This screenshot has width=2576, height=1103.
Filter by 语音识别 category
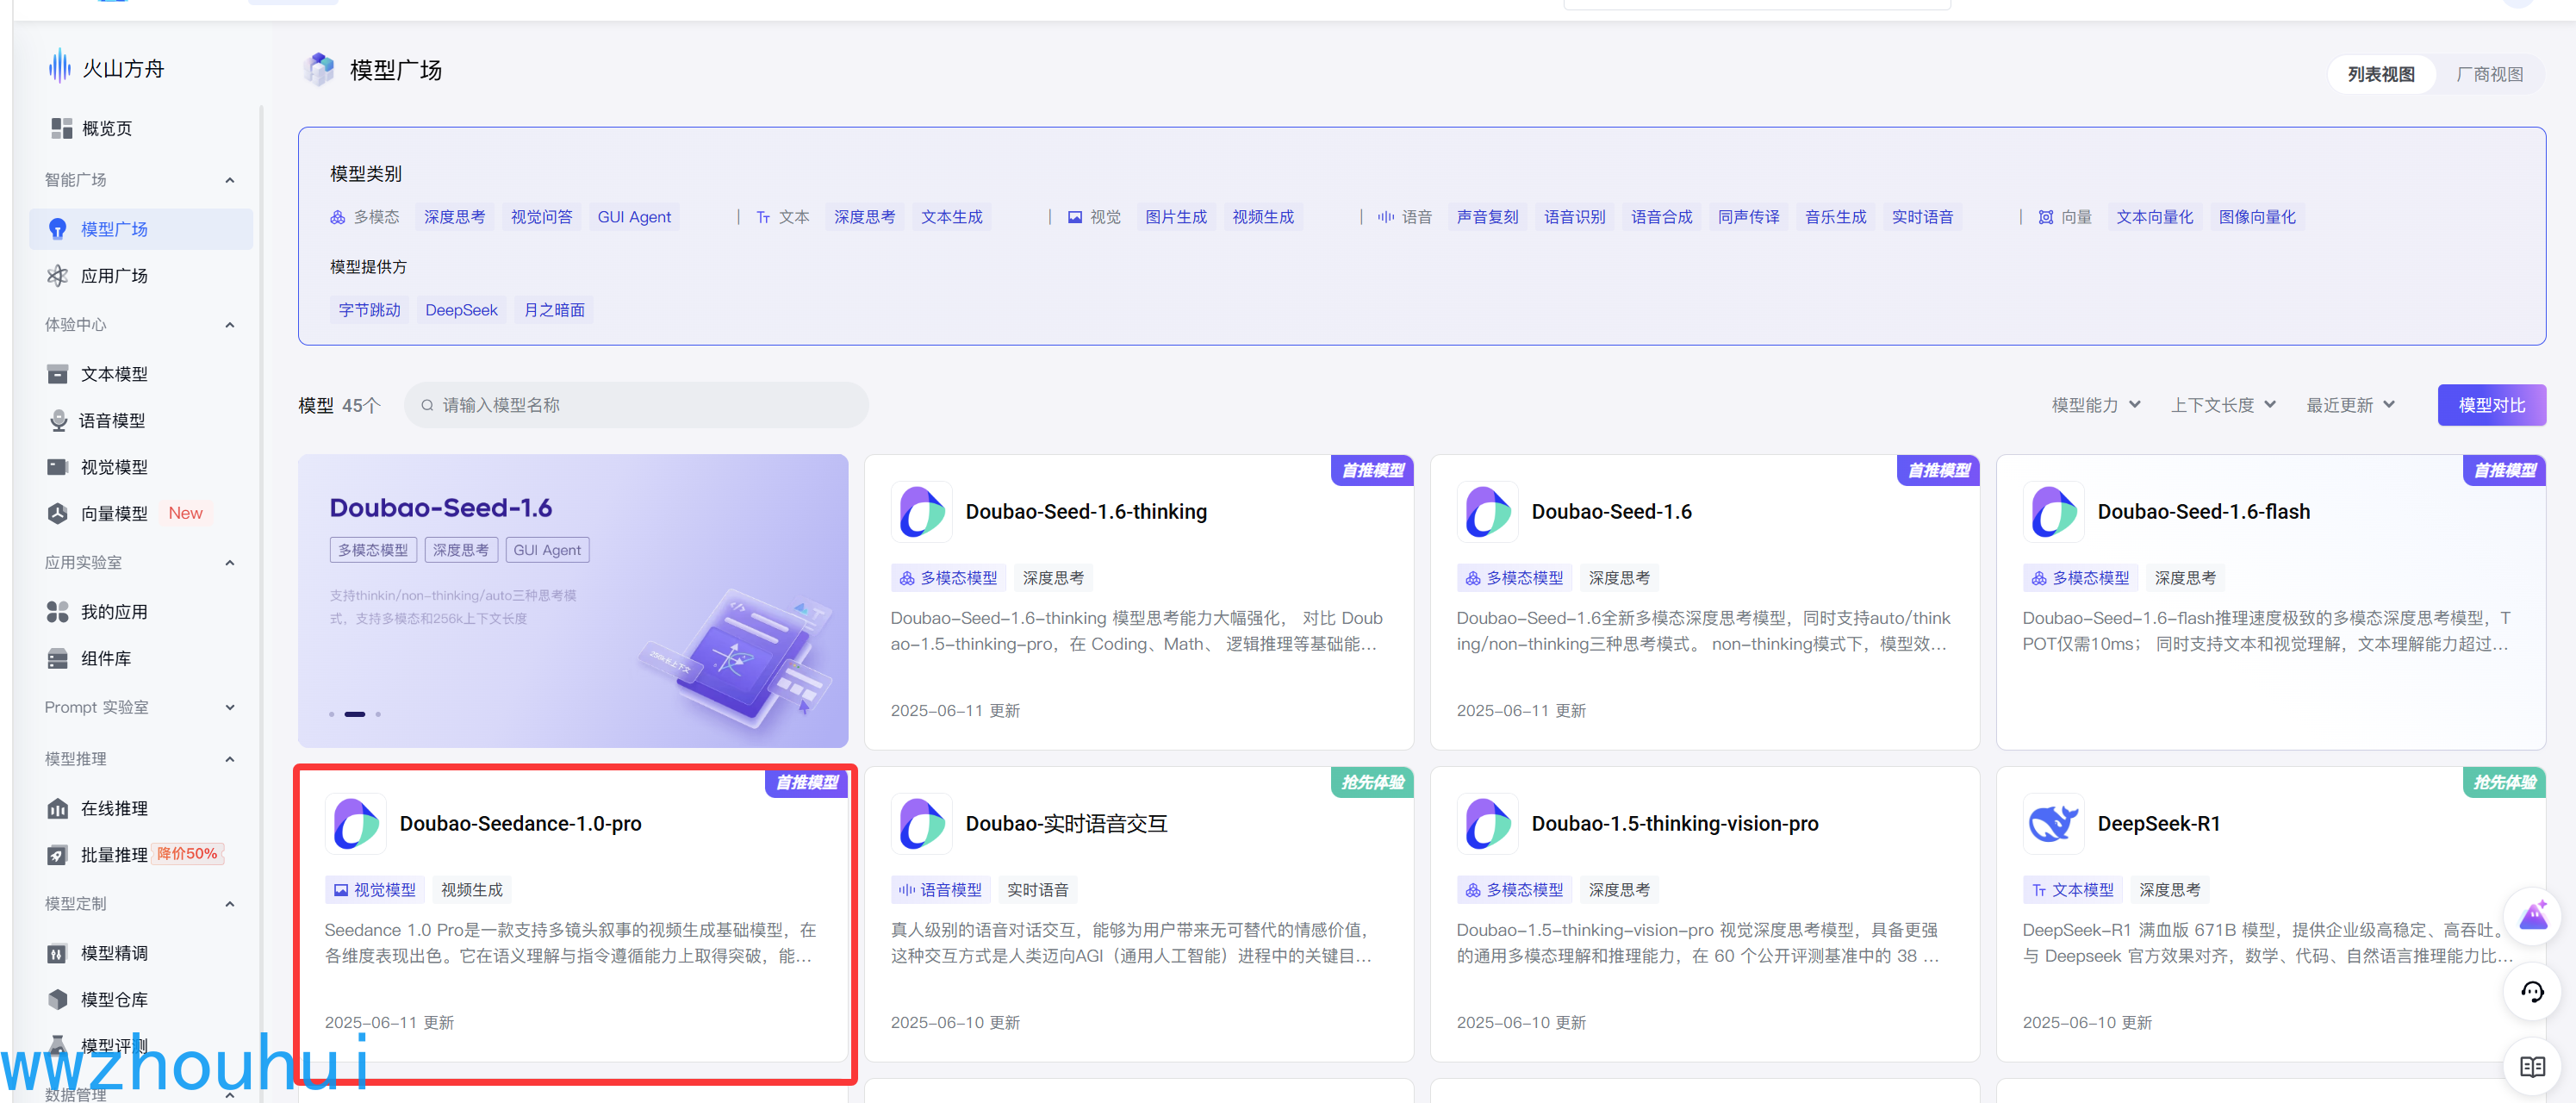point(1574,217)
